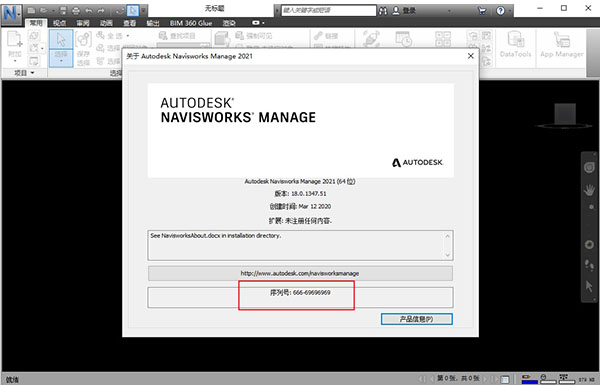
Task: Open the Autodesk store shopping cart icon
Action: 482,11
